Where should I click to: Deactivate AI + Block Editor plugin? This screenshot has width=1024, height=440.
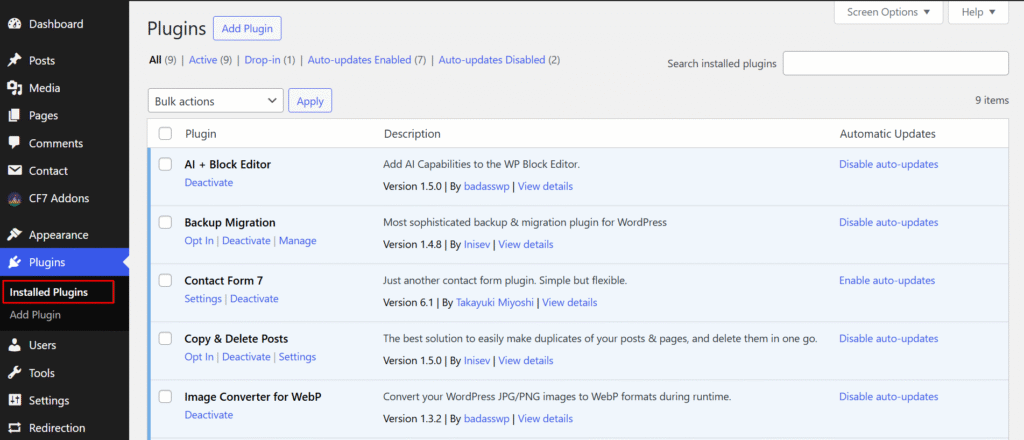pyautogui.click(x=209, y=183)
